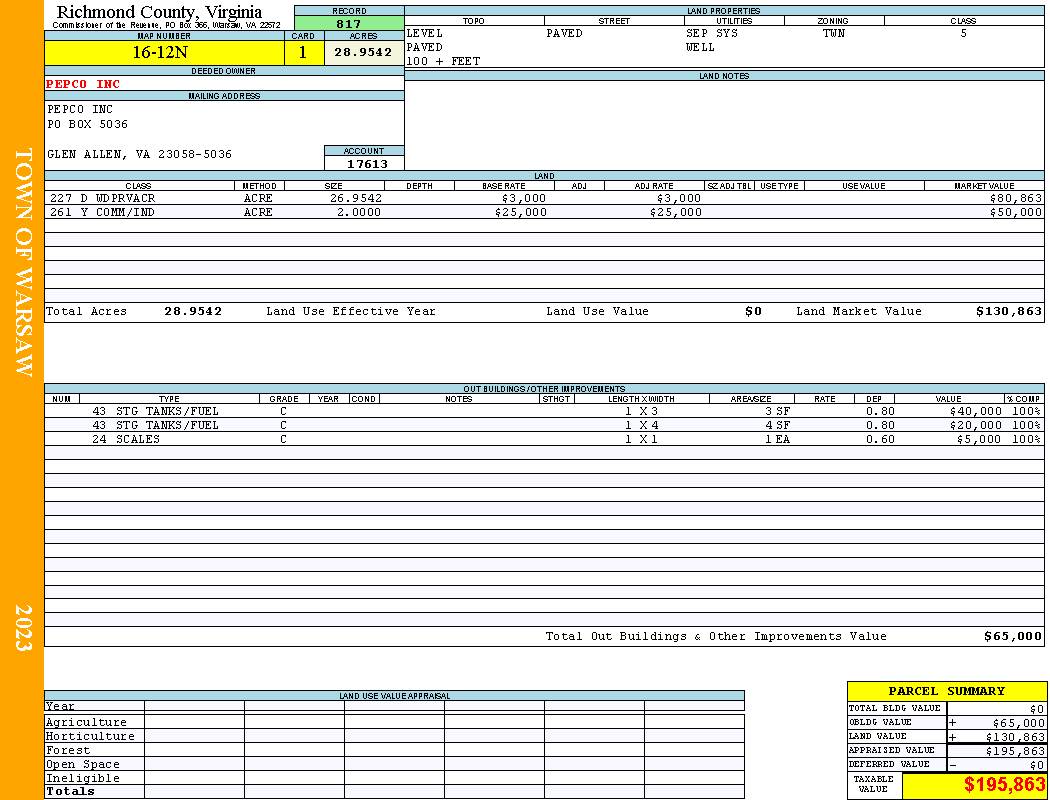The image size is (1050, 800).
Task: Select land size 2.0000
Action: pos(359,212)
